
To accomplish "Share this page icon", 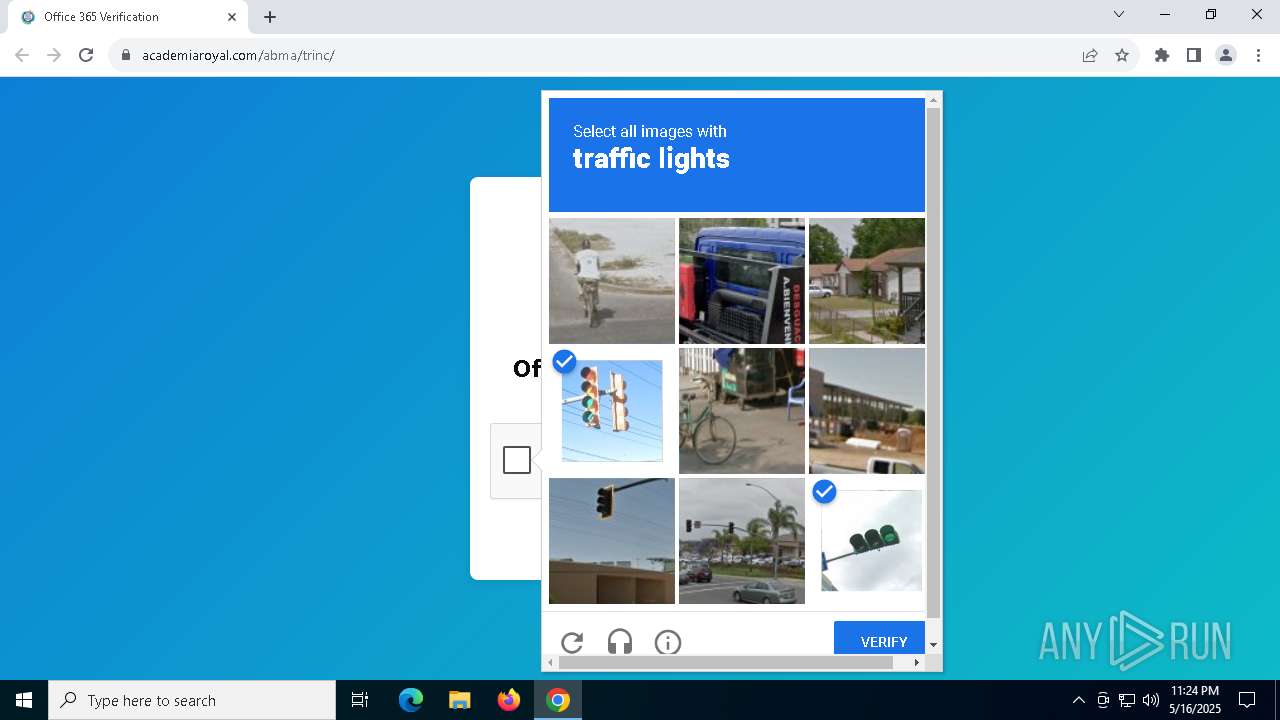I will (x=1090, y=55).
